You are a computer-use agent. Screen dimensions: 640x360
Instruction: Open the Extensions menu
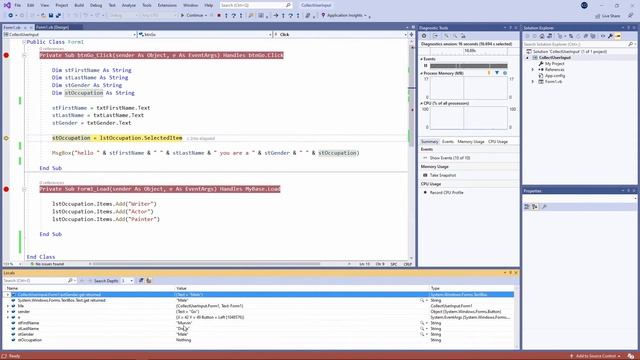[167, 5]
